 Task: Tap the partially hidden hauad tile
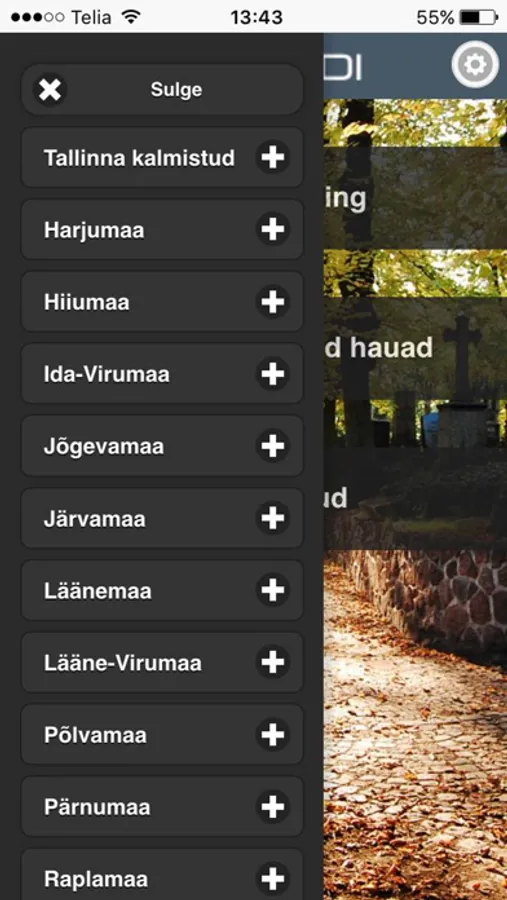(415, 348)
